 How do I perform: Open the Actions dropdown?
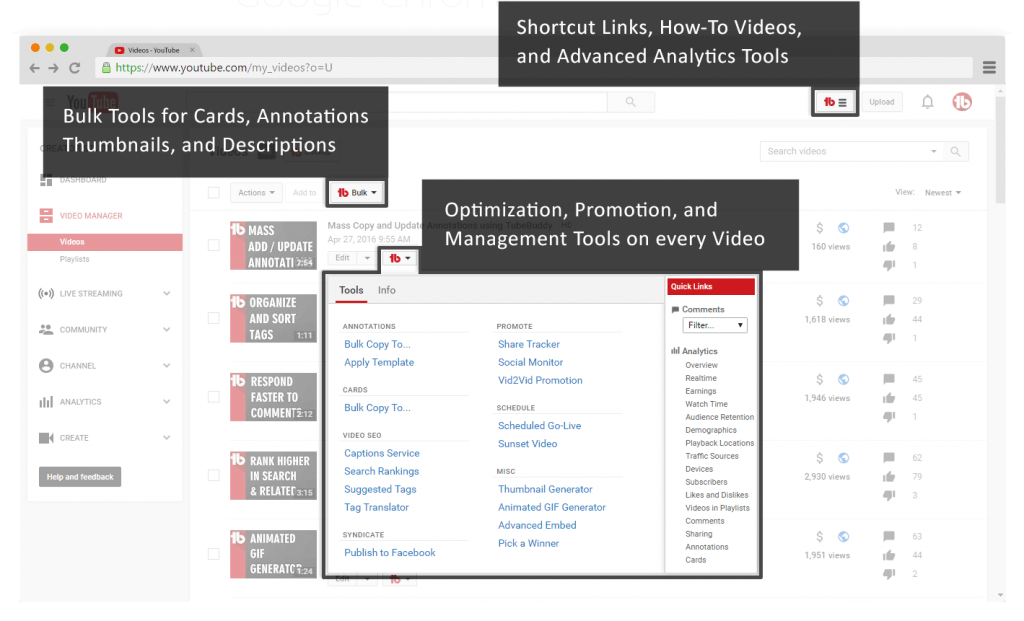256,193
